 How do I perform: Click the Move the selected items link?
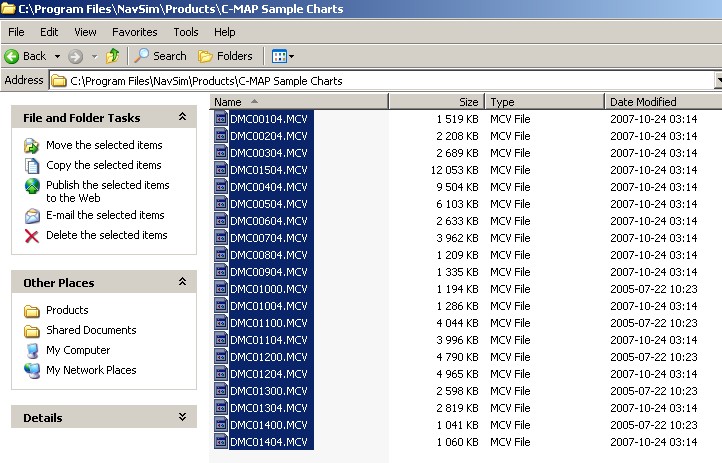pyautogui.click(x=104, y=145)
